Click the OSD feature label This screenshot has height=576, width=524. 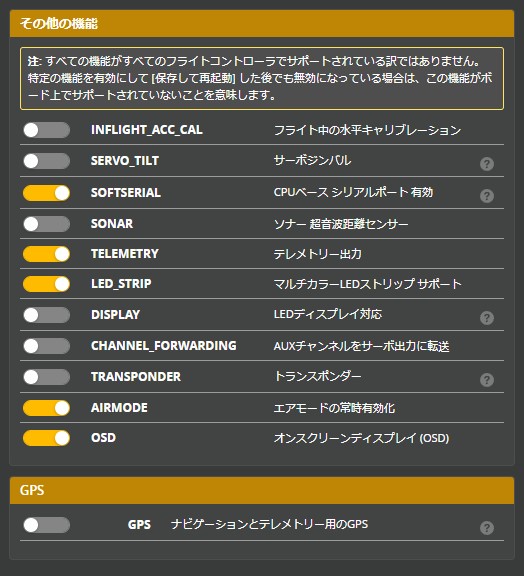click(103, 438)
